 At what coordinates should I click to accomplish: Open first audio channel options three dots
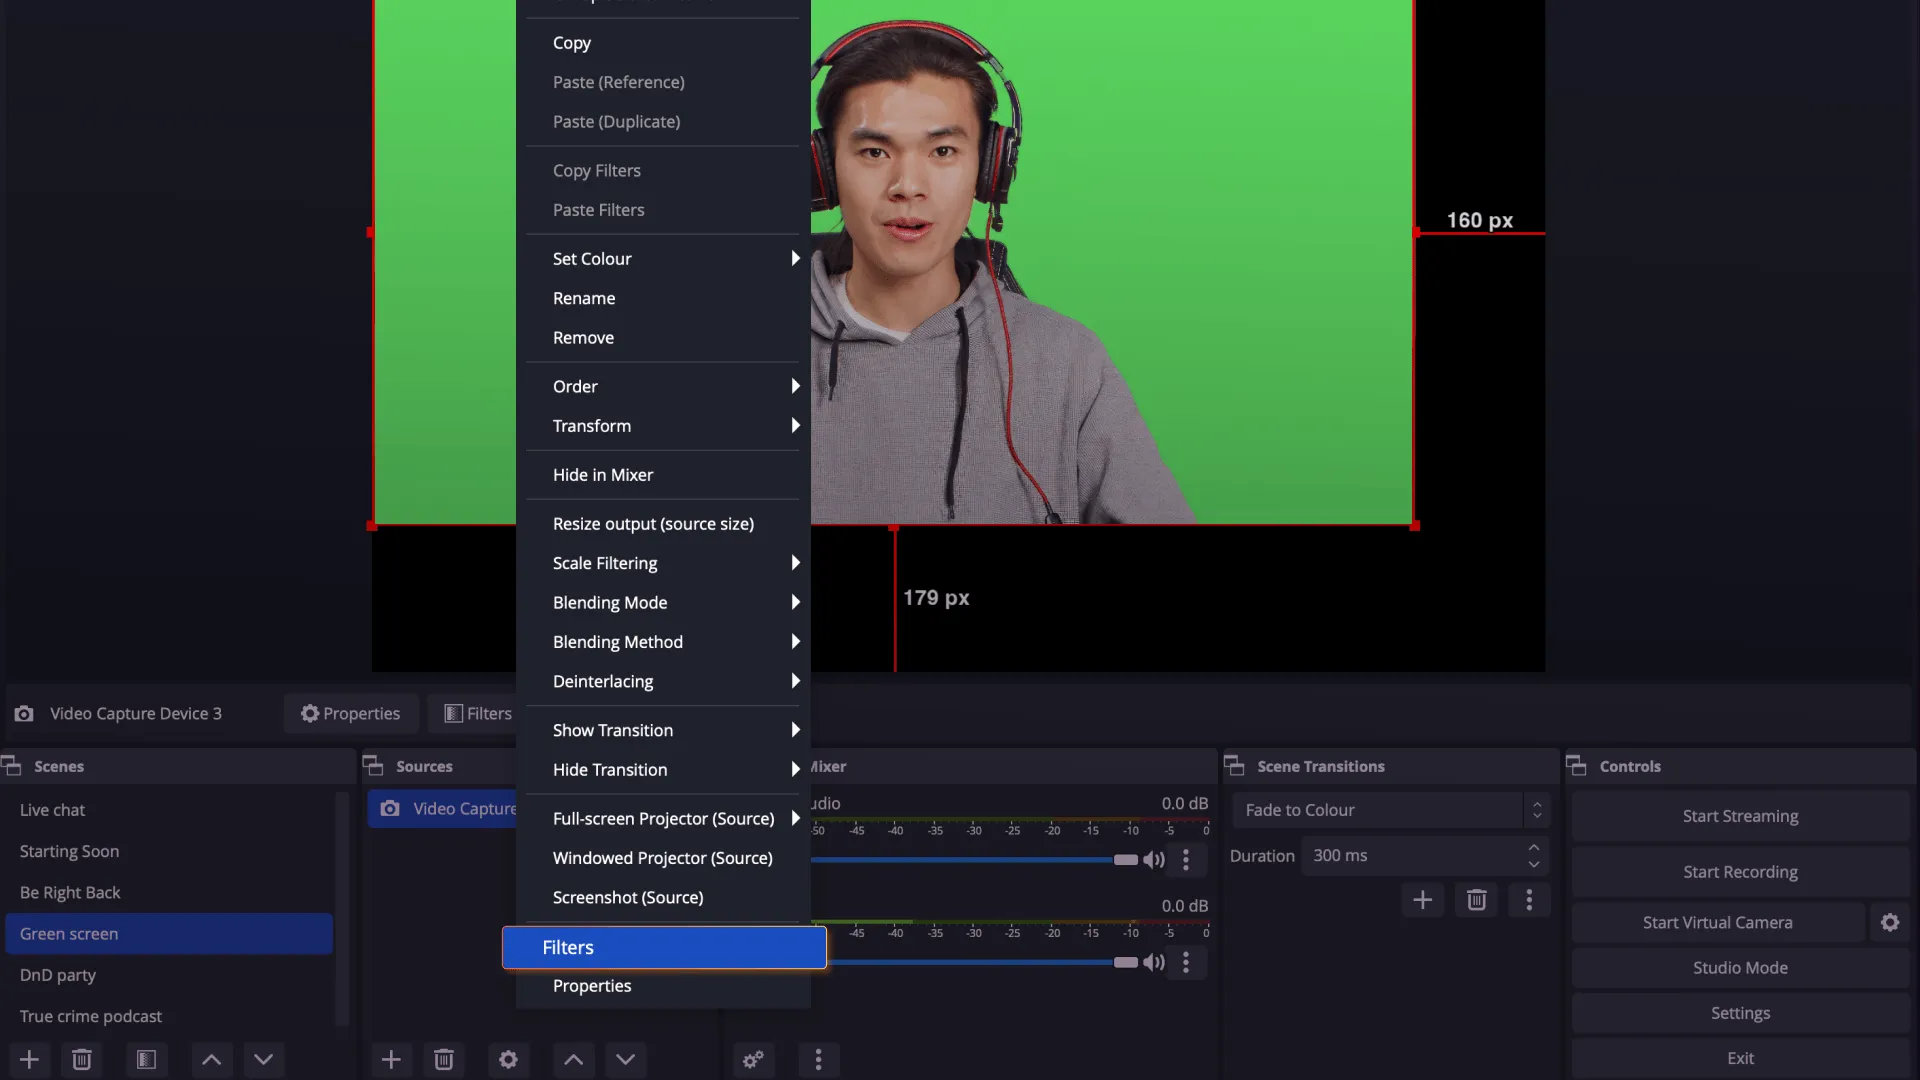[x=1186, y=860]
